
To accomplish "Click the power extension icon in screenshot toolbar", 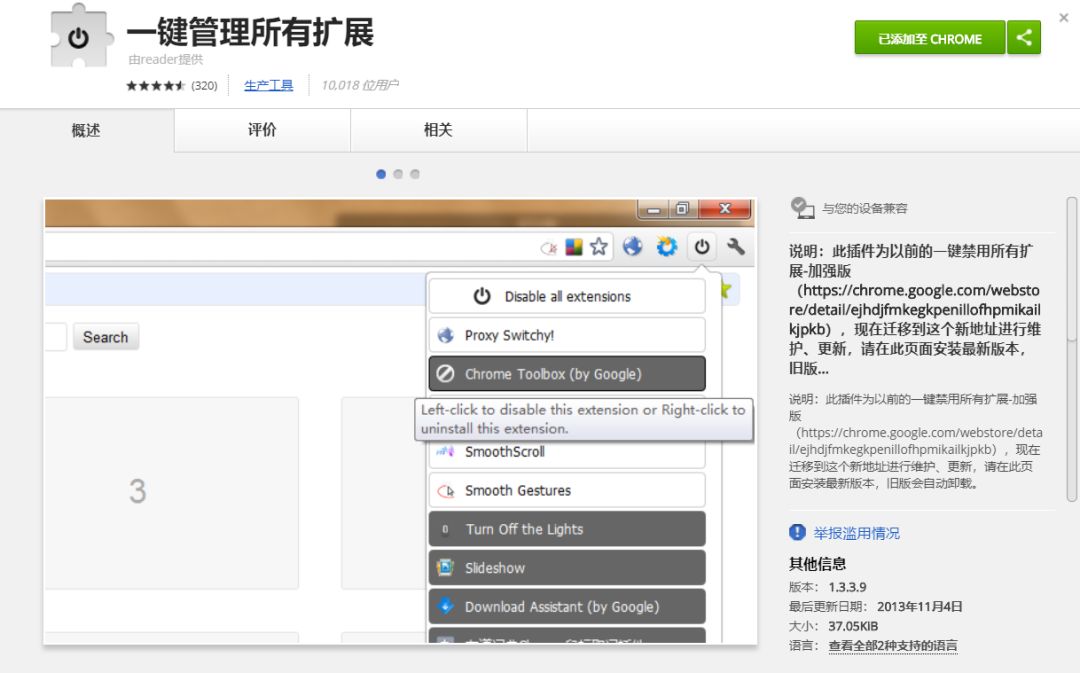I will click(x=702, y=247).
